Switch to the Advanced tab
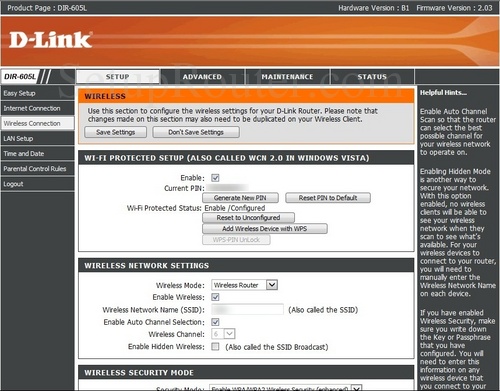Screen dimensions: 500x391 pos(202,77)
